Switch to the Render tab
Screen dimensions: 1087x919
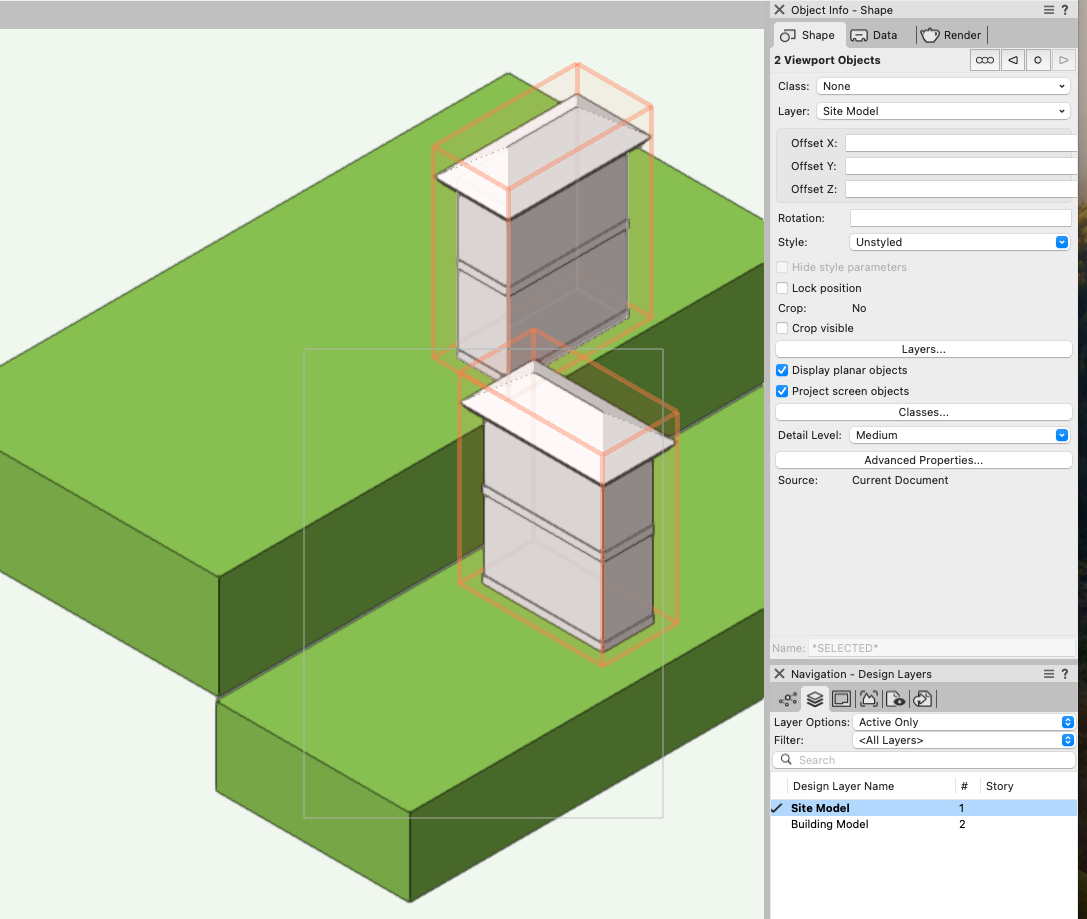951,35
